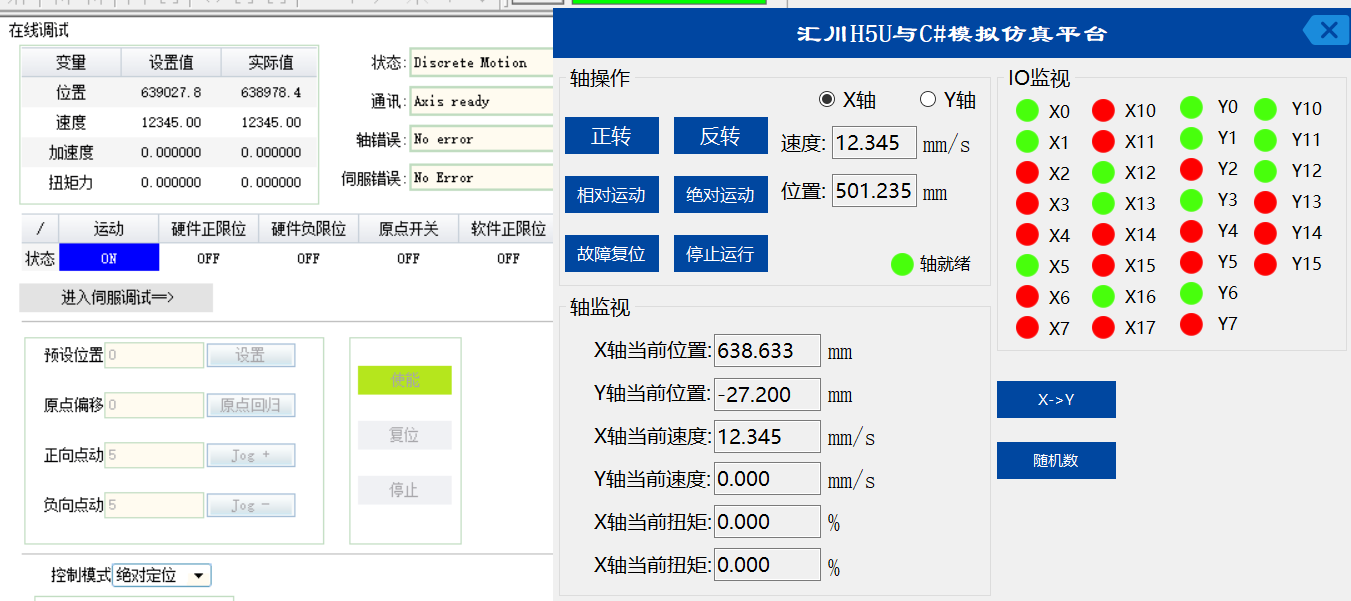Click the Y10 green indicator

point(1265,109)
